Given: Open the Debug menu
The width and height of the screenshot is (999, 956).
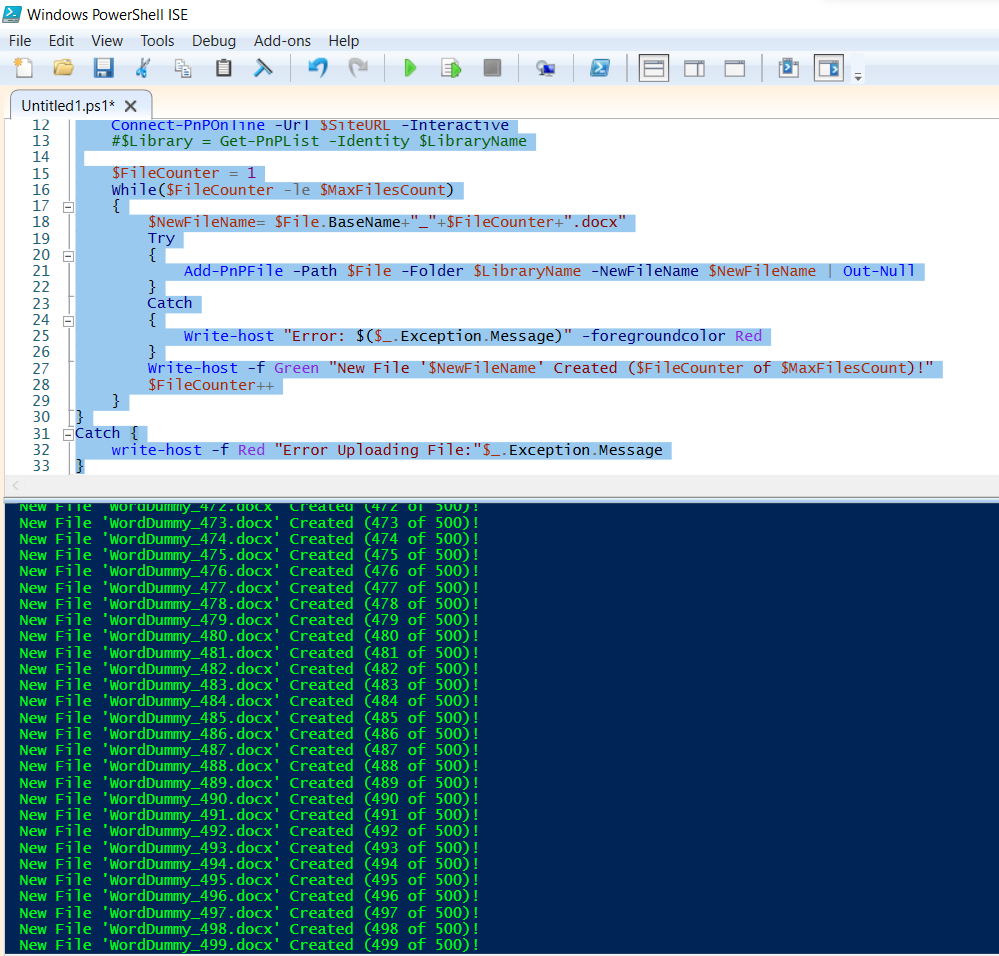Looking at the screenshot, I should 213,41.
